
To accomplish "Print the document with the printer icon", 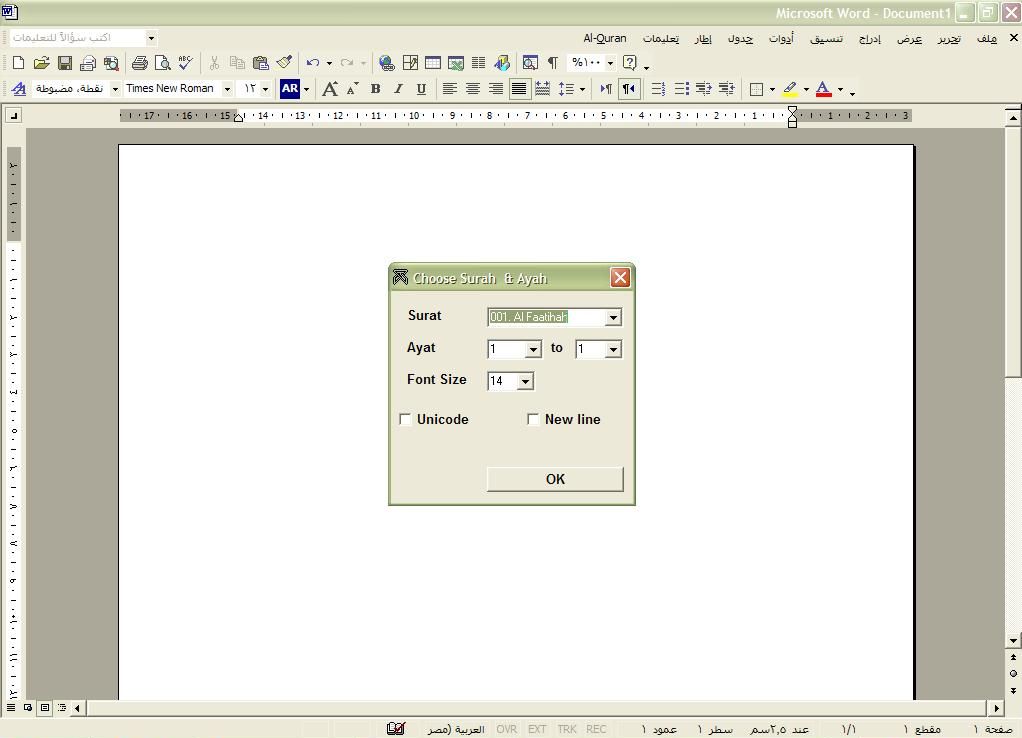I will point(139,63).
